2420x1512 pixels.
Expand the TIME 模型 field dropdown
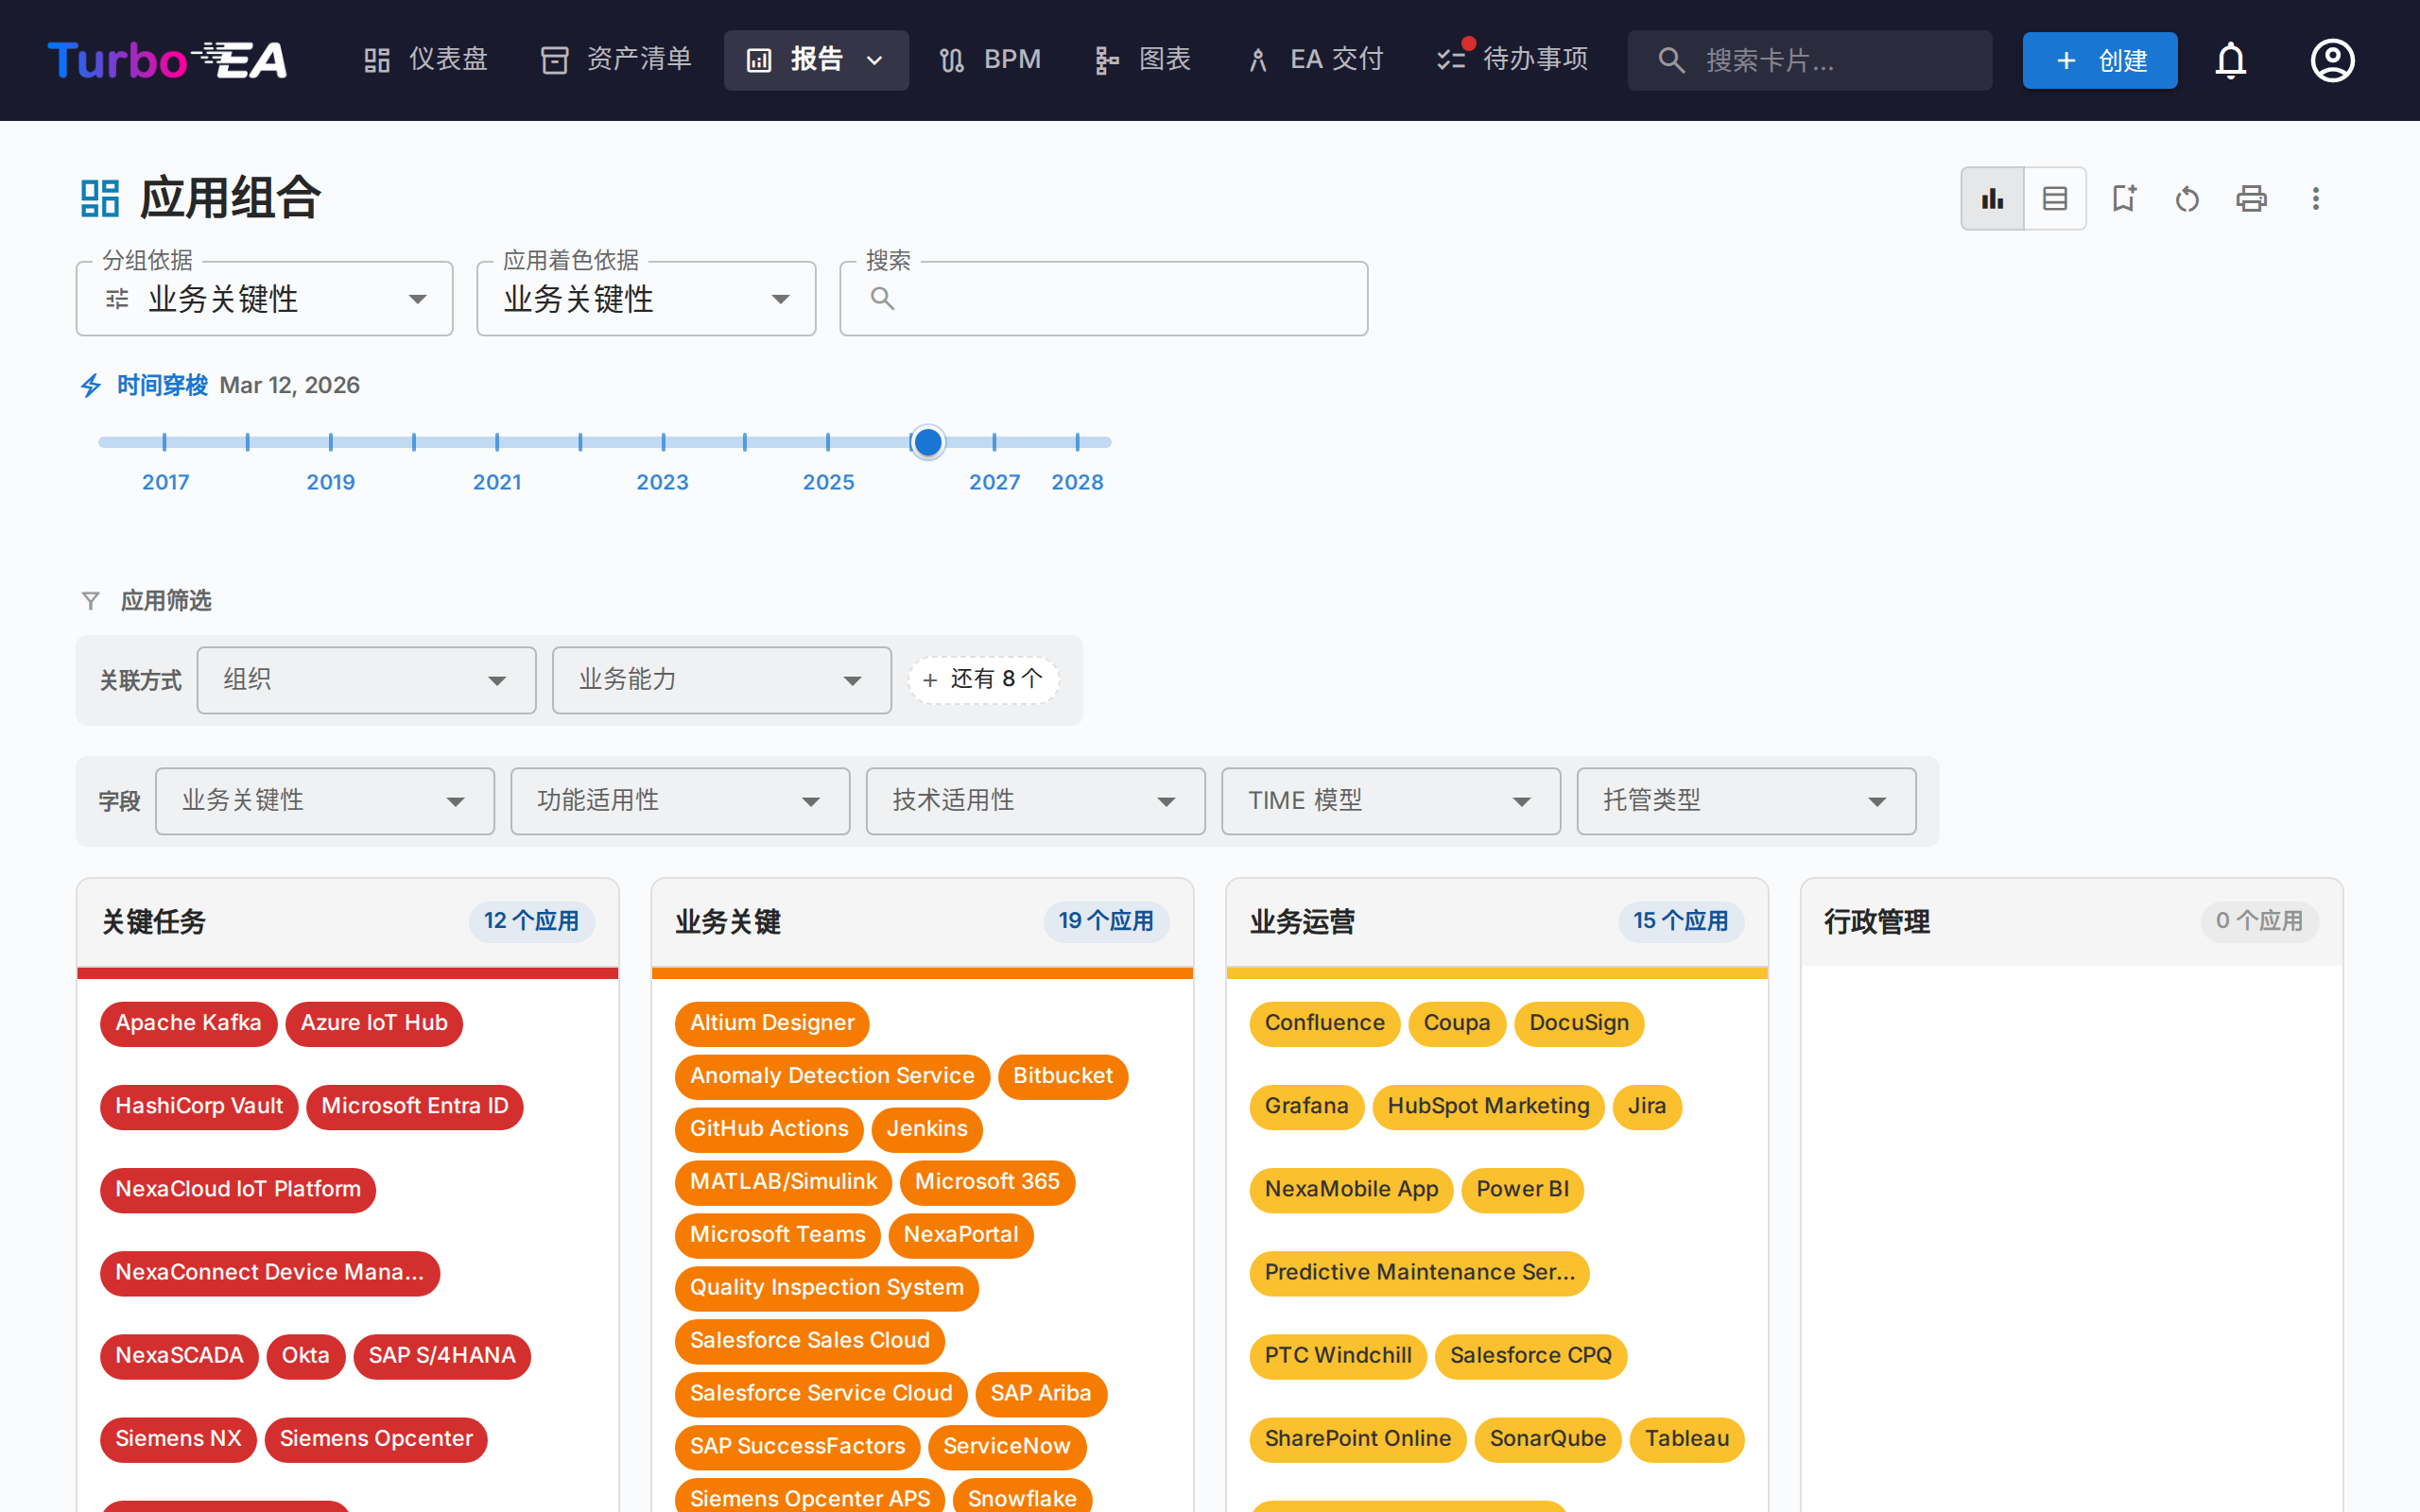(x=1521, y=801)
